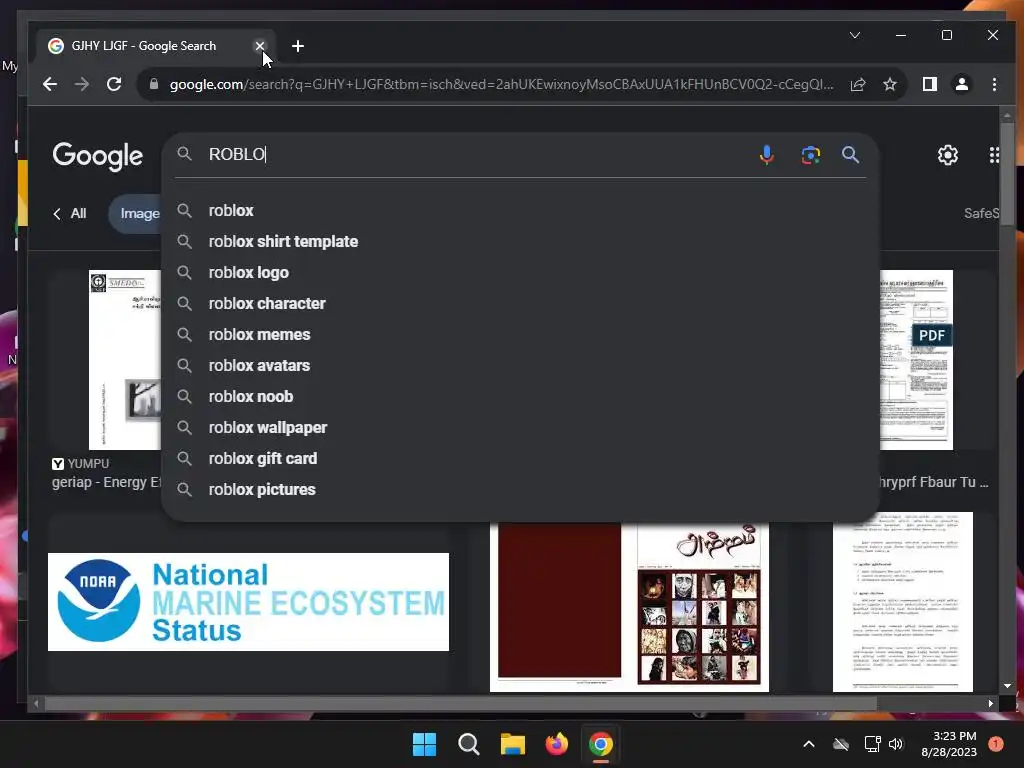Open the clock and date panel
1024x768 pixels.
[x=949, y=744]
